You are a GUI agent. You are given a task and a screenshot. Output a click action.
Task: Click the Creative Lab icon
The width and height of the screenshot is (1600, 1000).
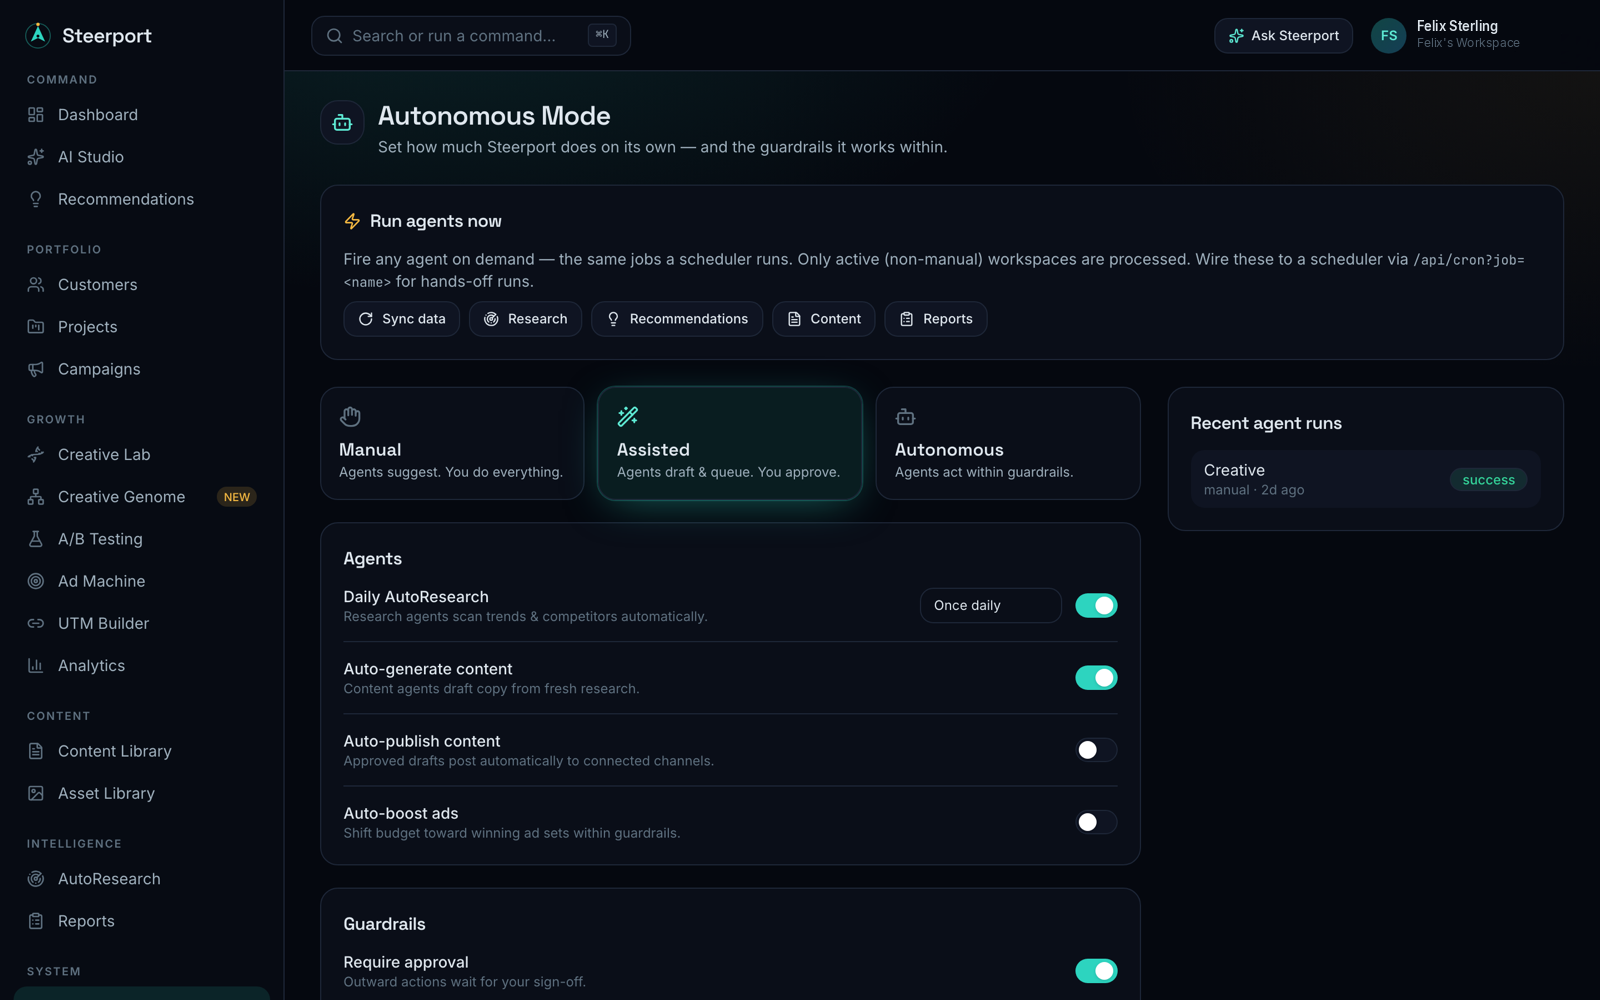coord(36,455)
